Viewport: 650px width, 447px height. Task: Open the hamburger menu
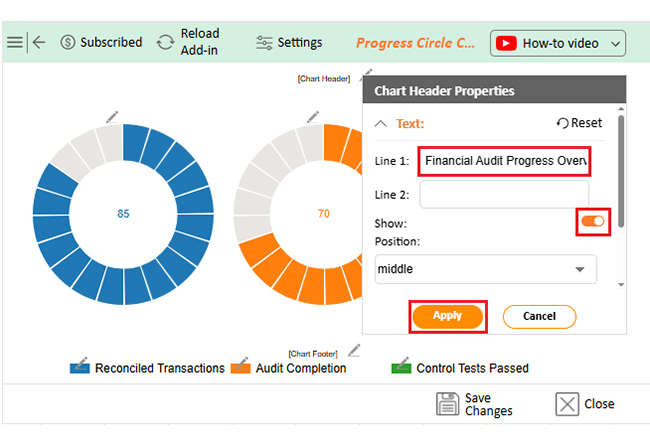[14, 42]
